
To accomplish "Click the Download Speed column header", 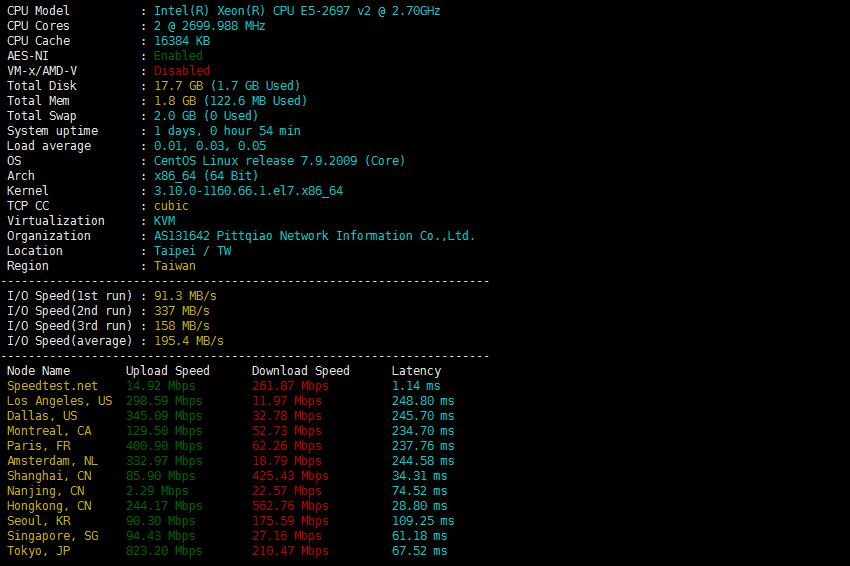I will pos(301,371).
